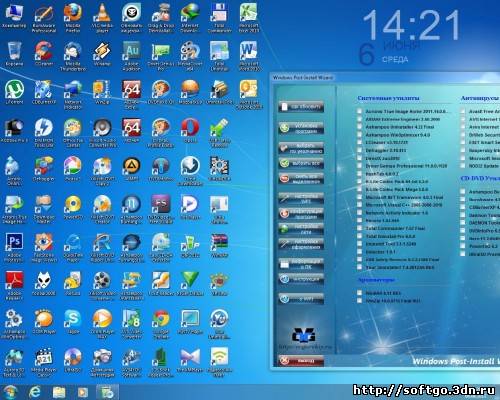Check AIDA64 Extreme Engineer in wizard list
500x400 pixels.
point(359,119)
